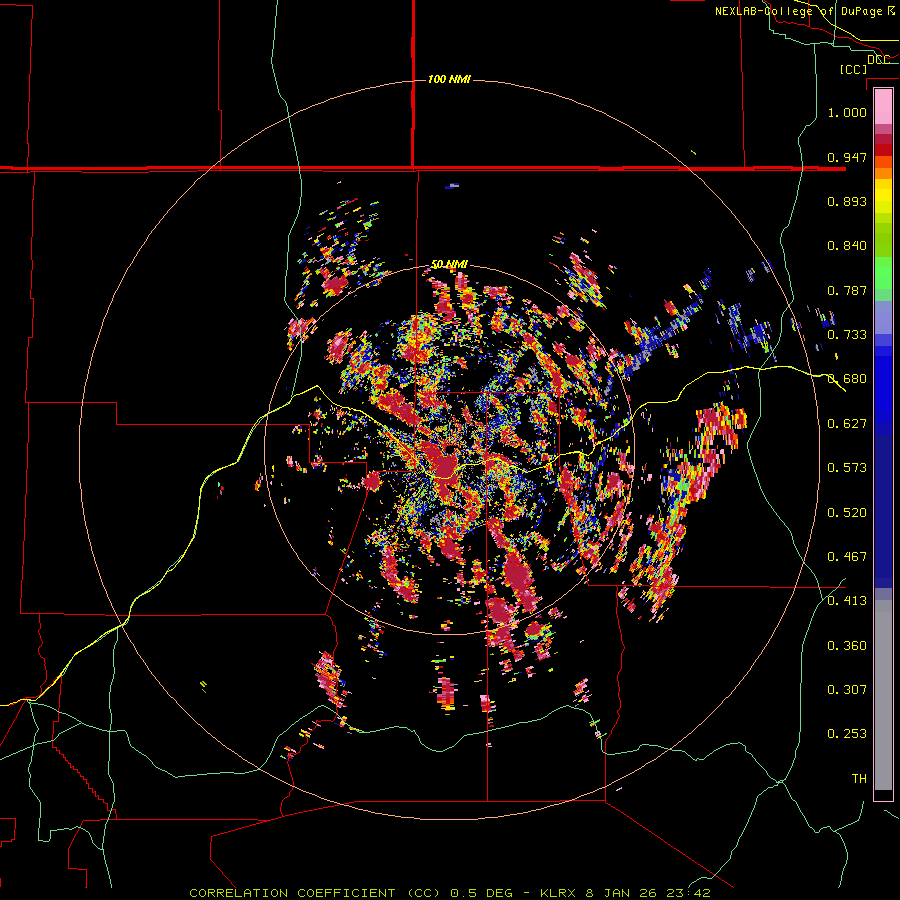The height and width of the screenshot is (900, 900).
Task: Select the 0.467 scale value
Action: tap(847, 557)
